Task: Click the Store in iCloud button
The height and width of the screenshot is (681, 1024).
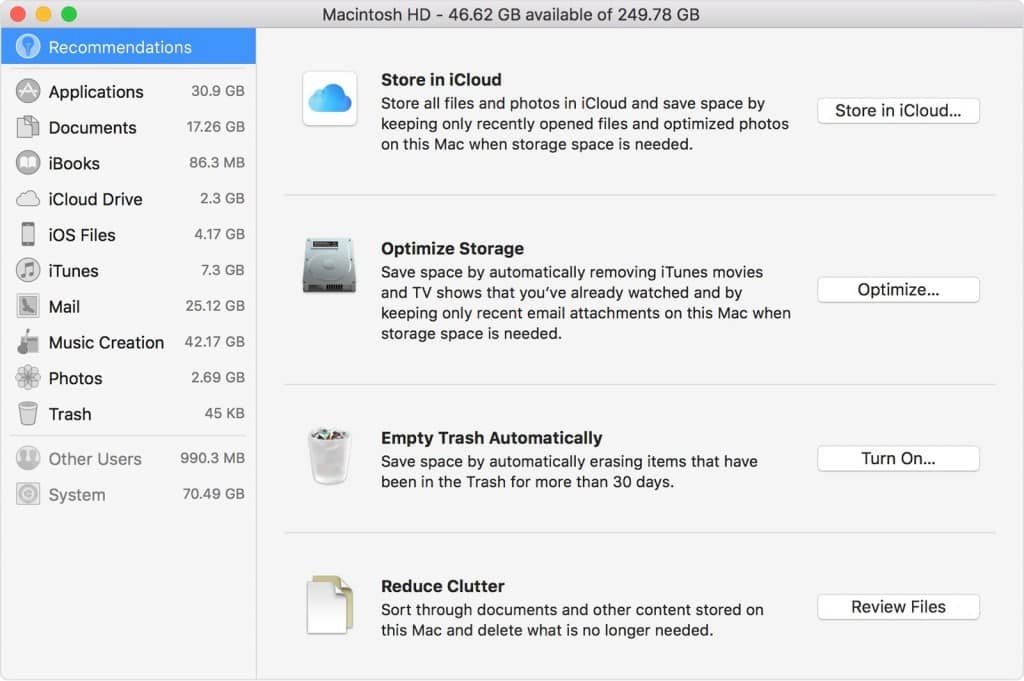Action: [897, 110]
